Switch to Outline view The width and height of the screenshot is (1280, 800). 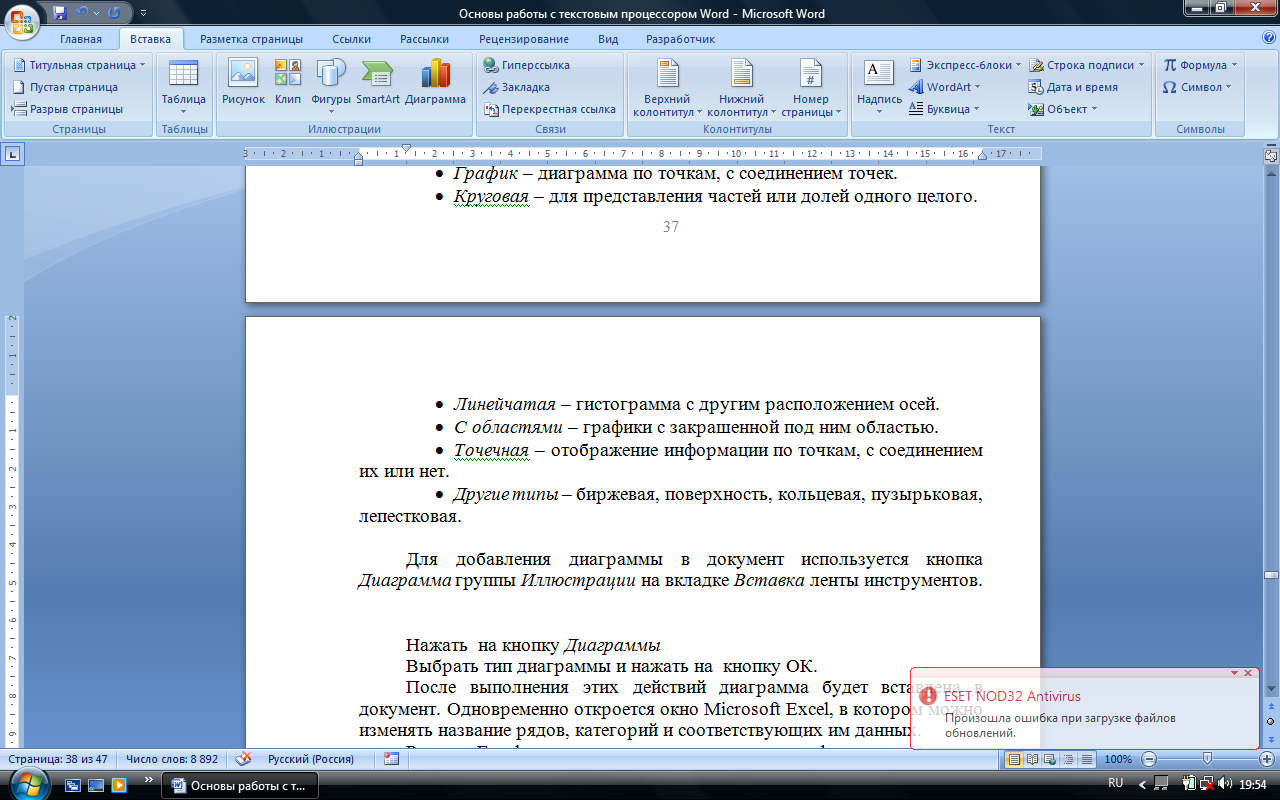click(x=1068, y=759)
